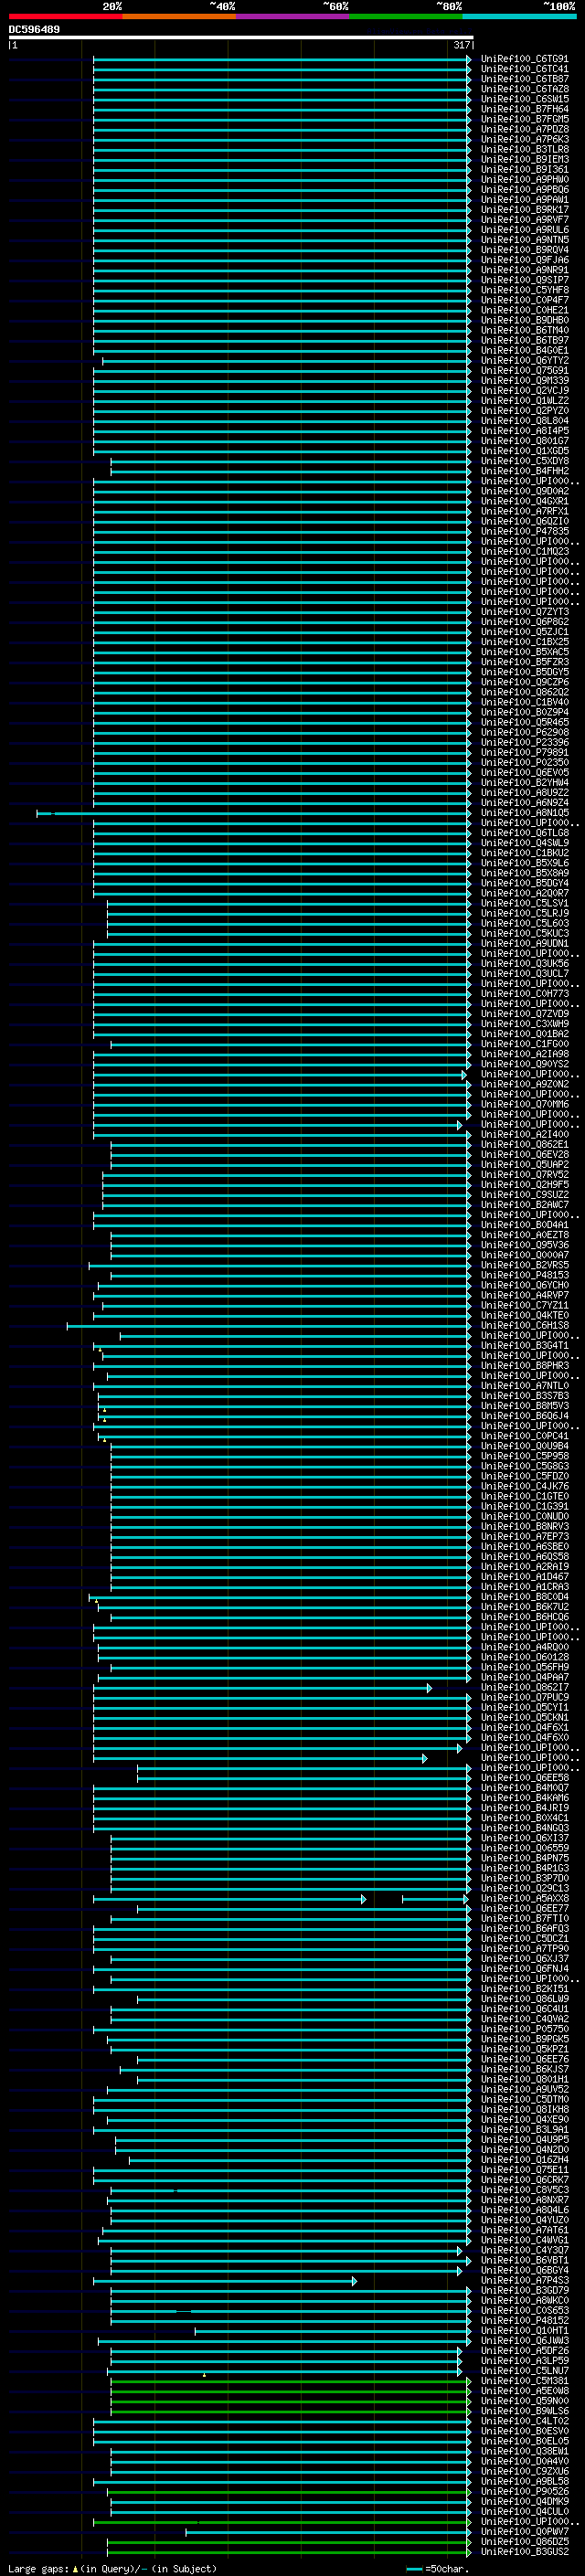Click the orange ~40% identity legend segment
This screenshot has height=2576, width=585.
[179, 16]
